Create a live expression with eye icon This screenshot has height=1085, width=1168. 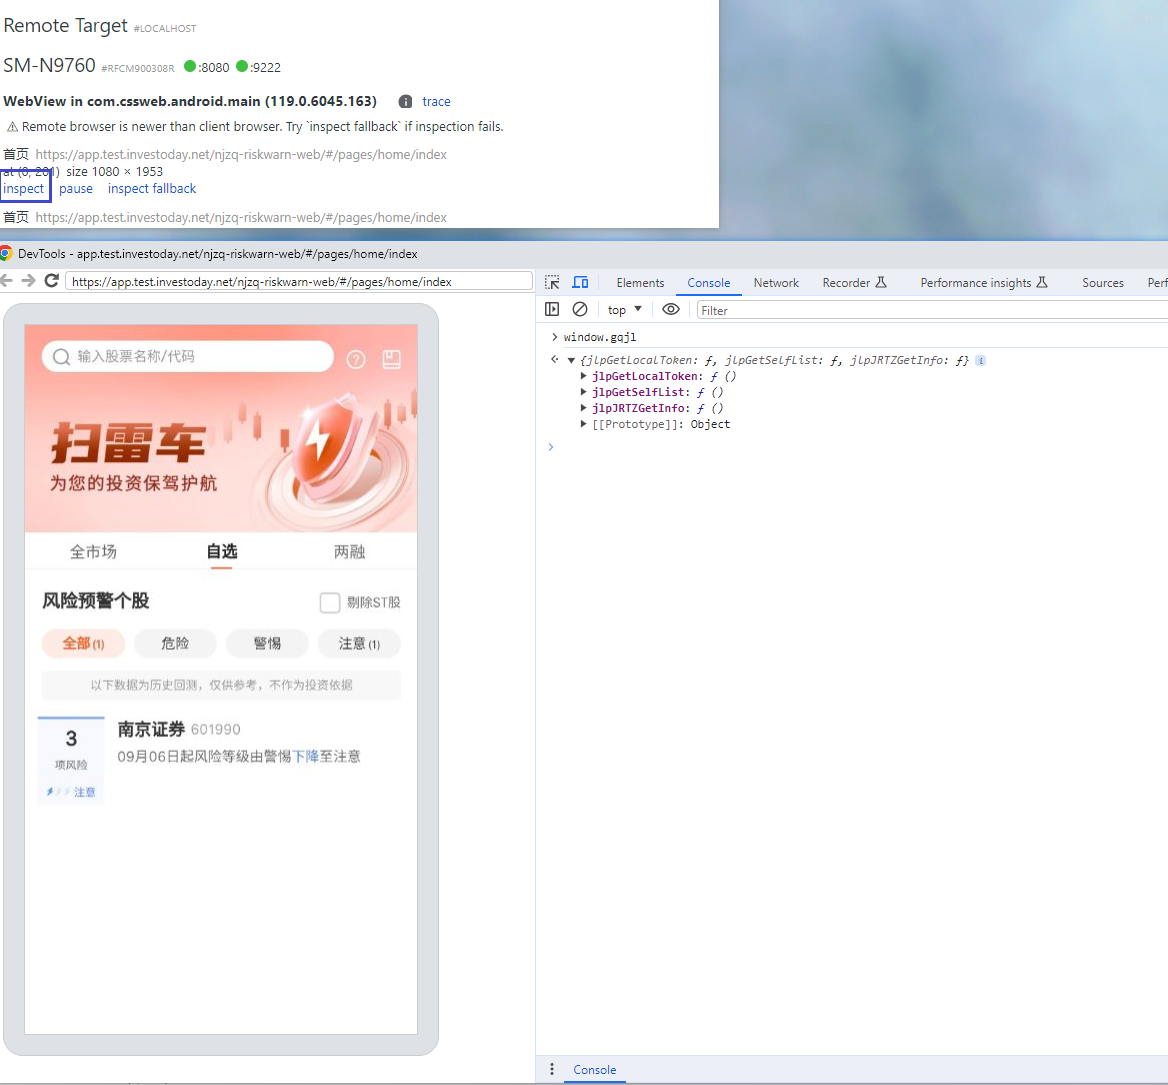click(670, 309)
